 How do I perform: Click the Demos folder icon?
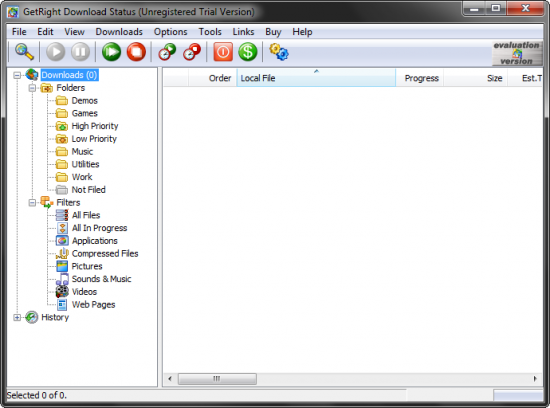[x=62, y=101]
